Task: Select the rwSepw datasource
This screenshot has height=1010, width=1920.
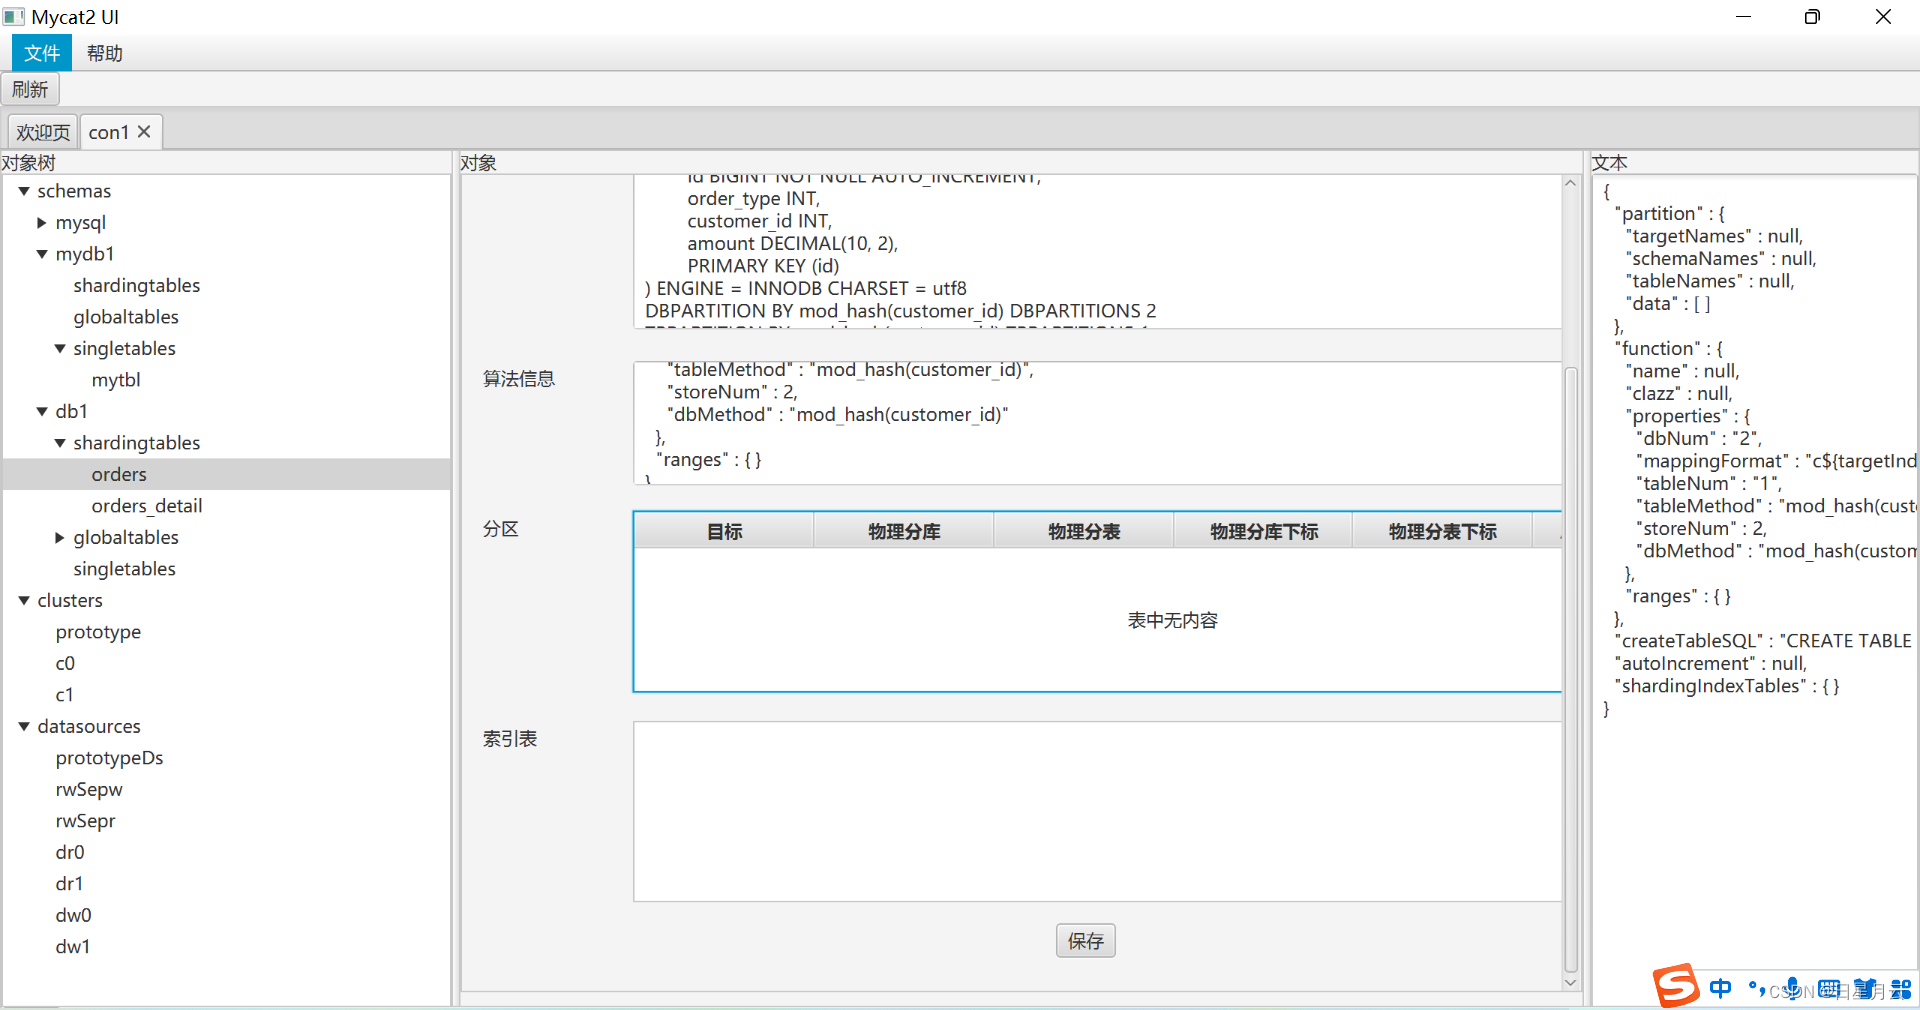Action: (x=89, y=790)
